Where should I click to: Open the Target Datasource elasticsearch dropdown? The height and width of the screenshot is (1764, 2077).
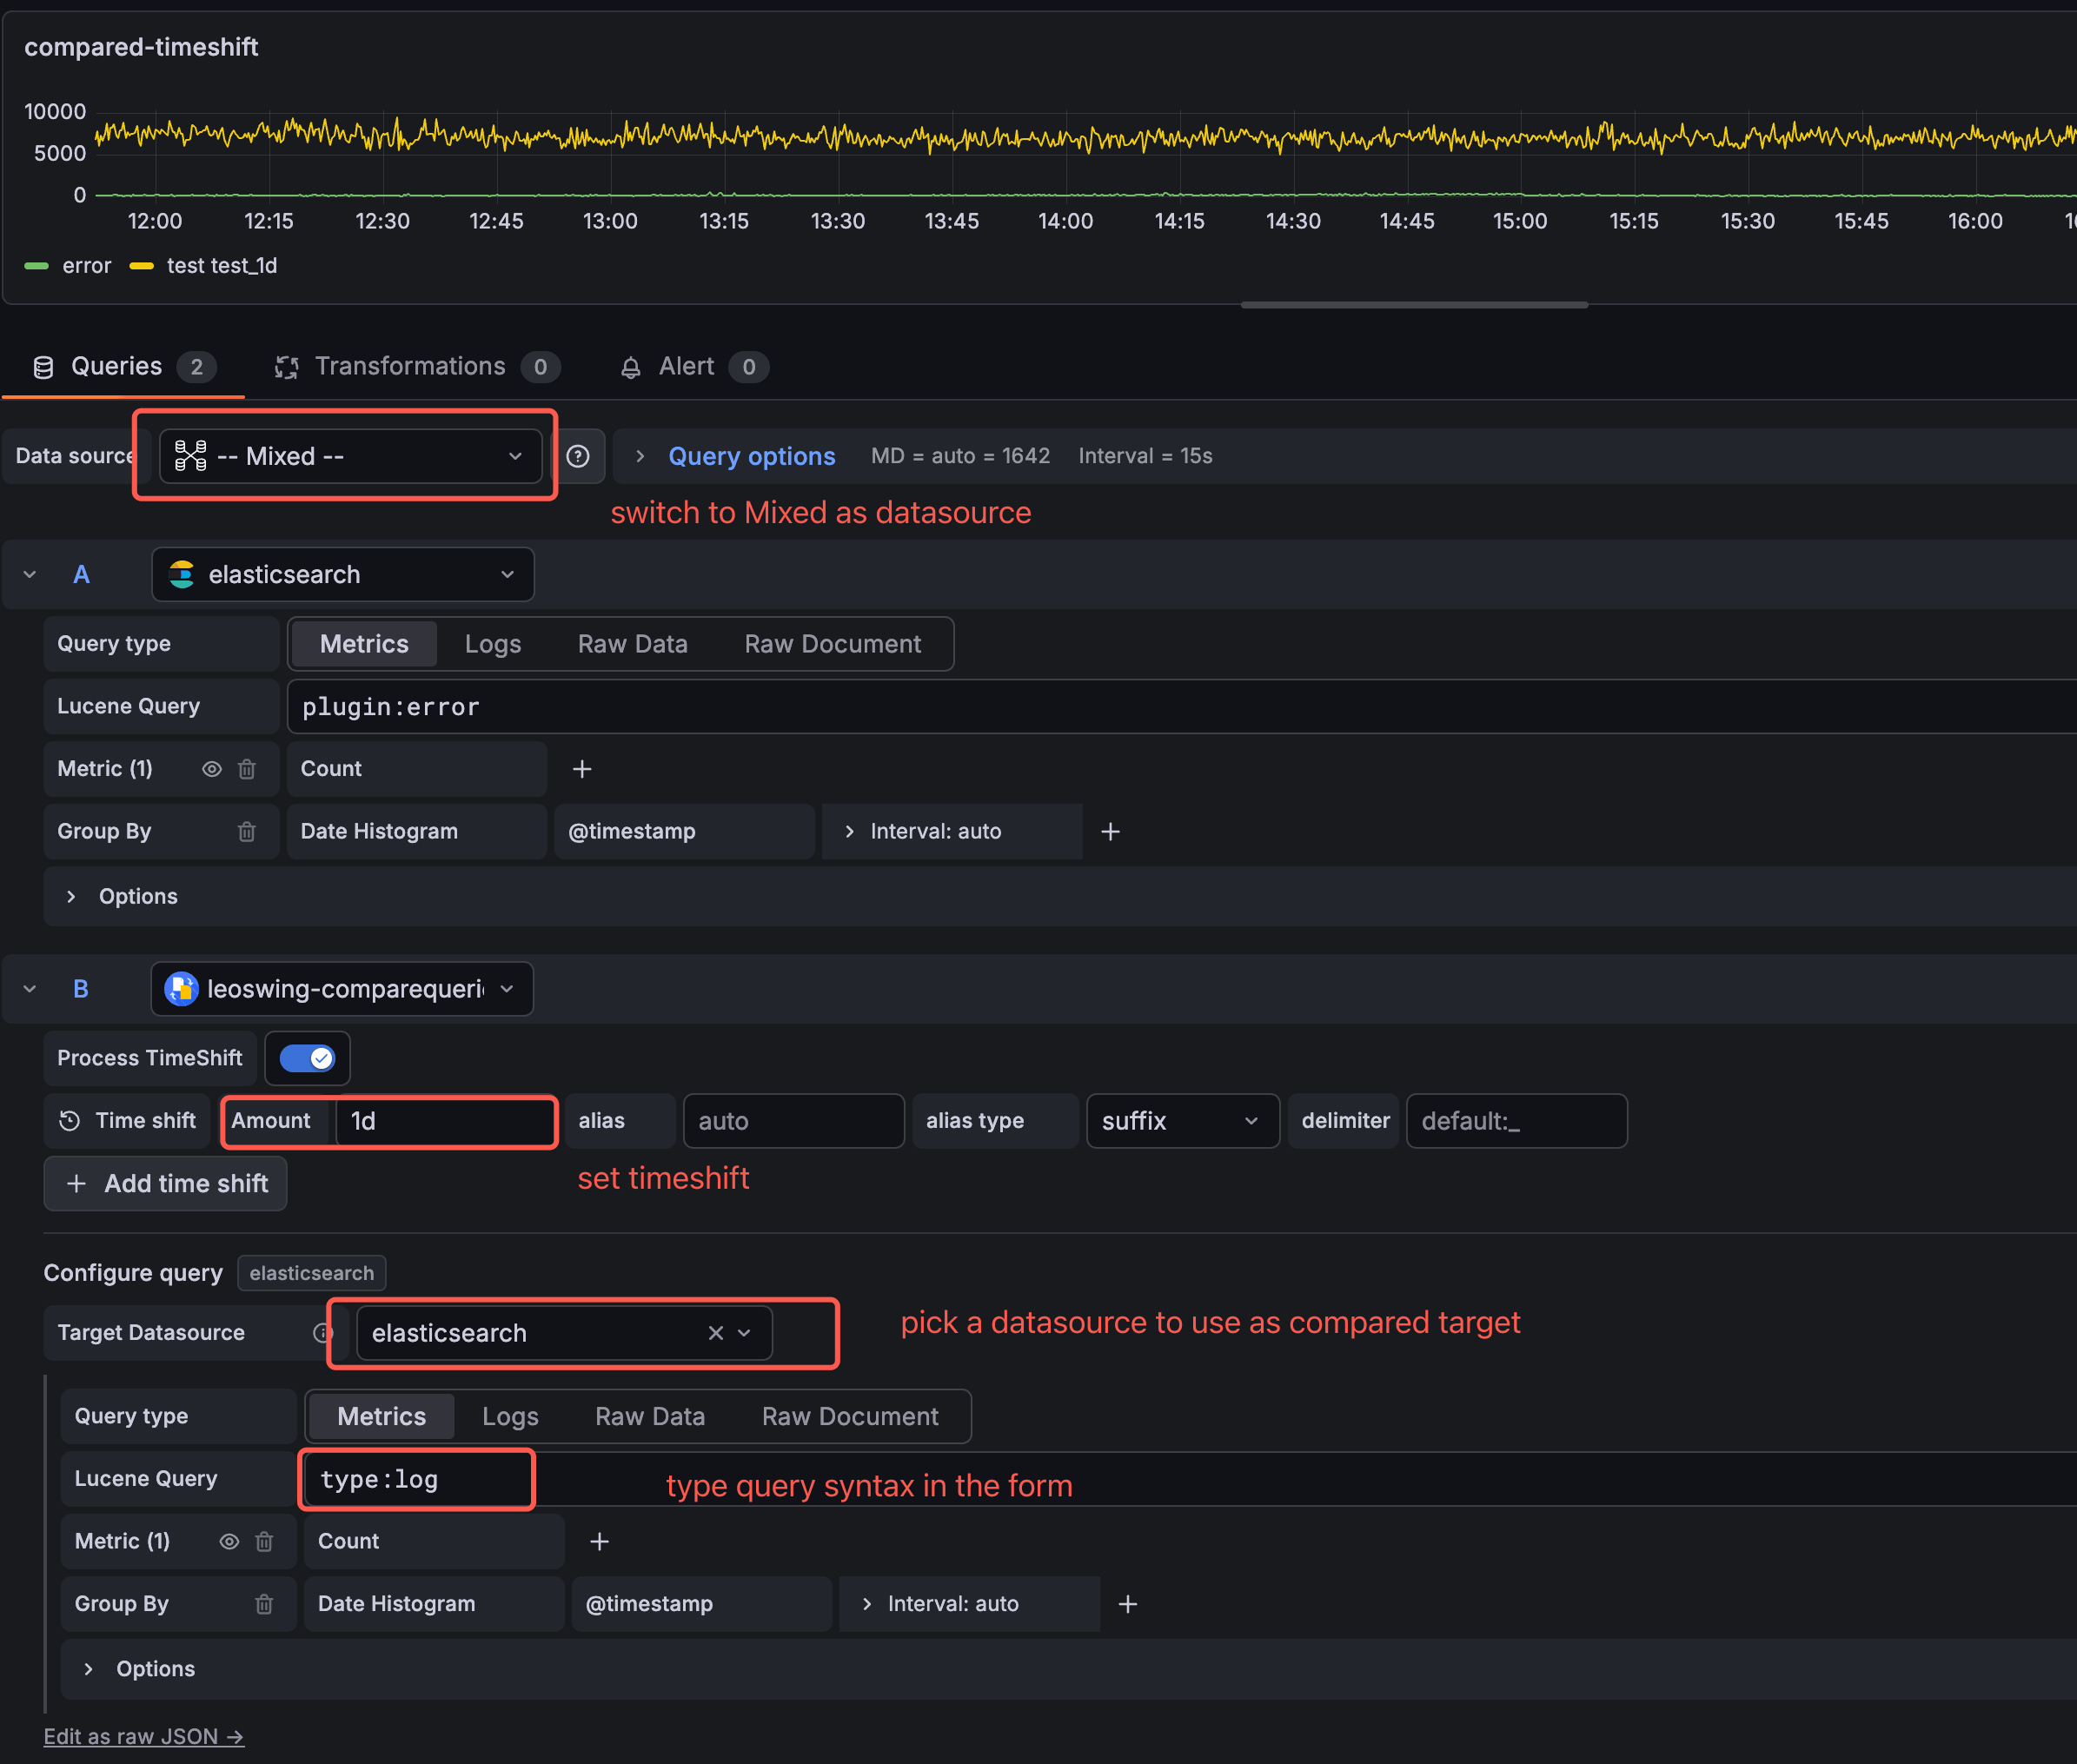tap(564, 1333)
